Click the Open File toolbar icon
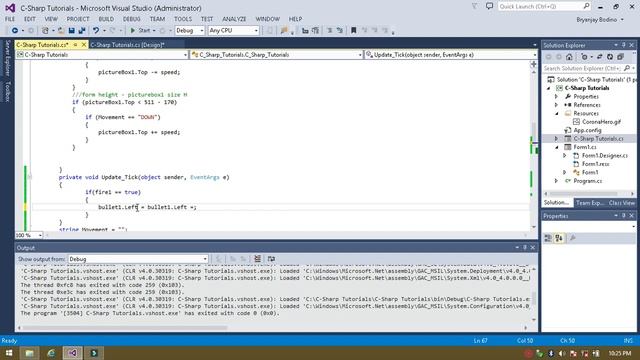Screen dimensions: 640x360 pos(61,31)
